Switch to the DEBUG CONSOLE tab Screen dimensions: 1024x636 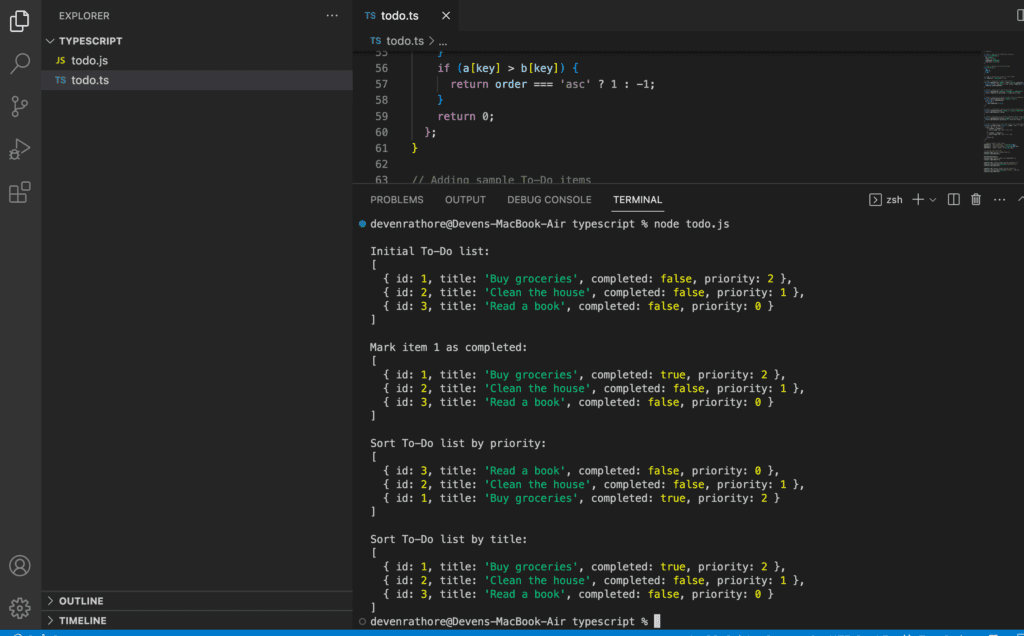(x=549, y=200)
